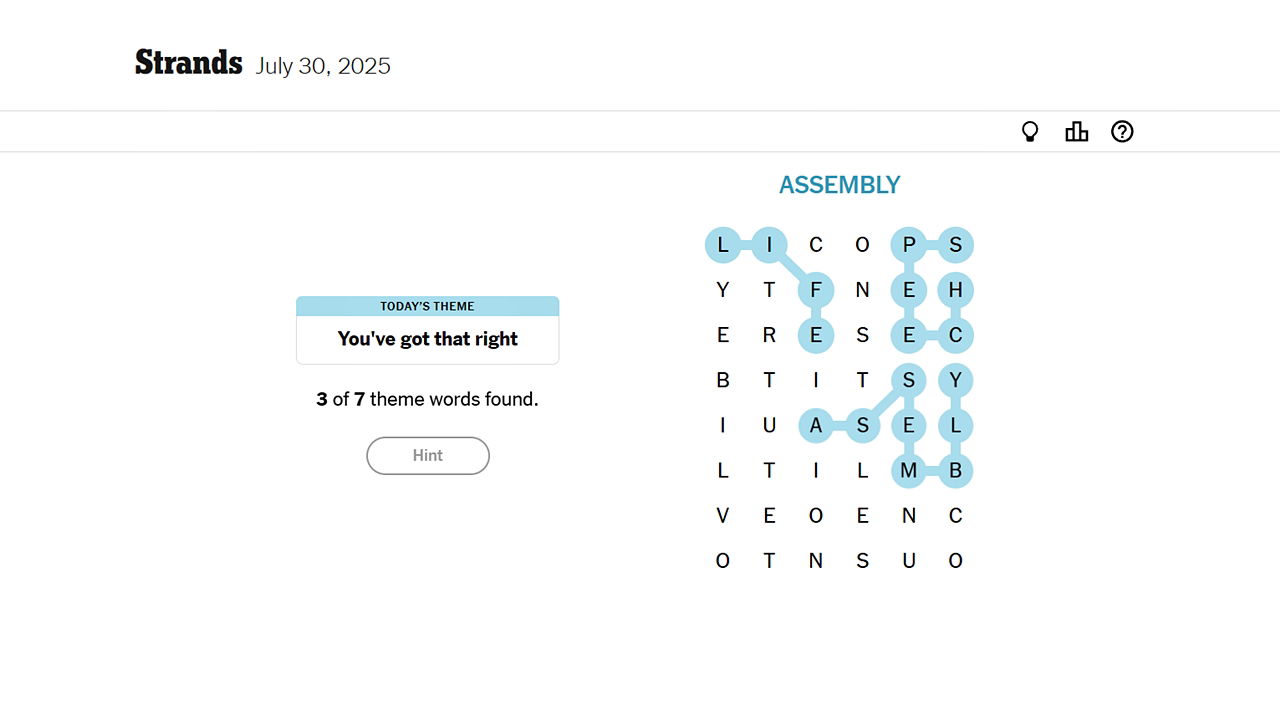
Task: Select the circled letter H on the right
Action: coord(955,290)
